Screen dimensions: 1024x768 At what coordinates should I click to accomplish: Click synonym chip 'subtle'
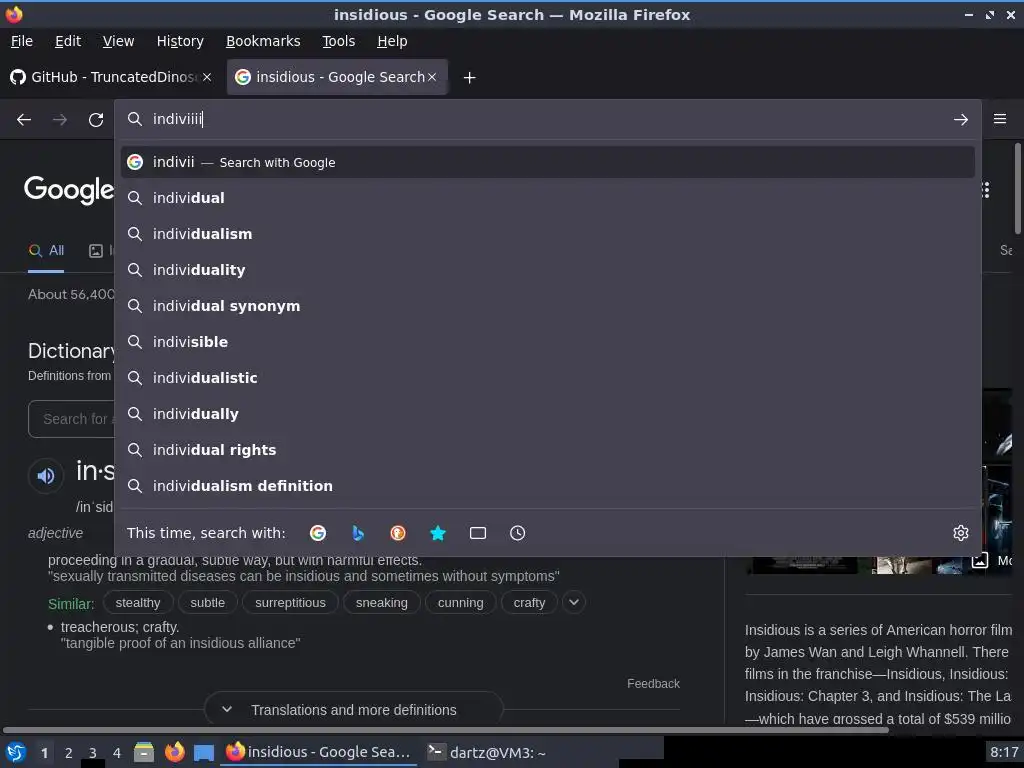208,603
